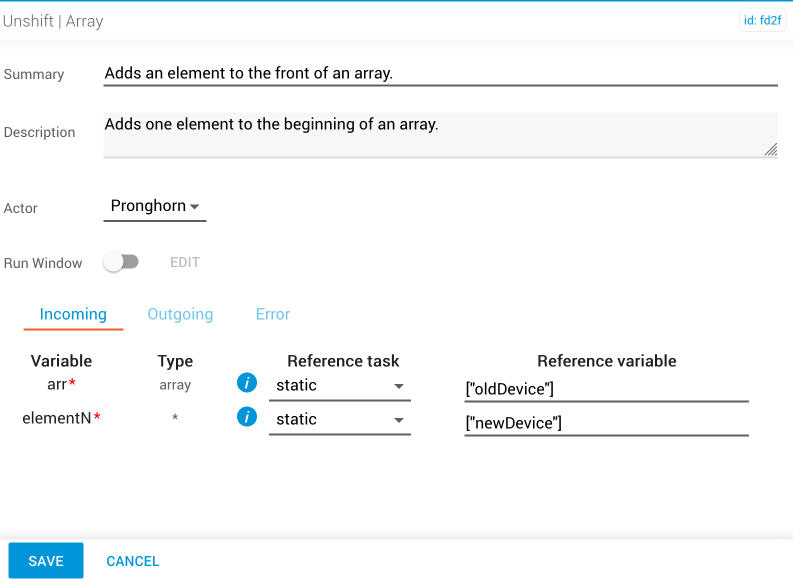Switch to the Outgoing tab
The height and width of the screenshot is (579, 793).
coord(180,314)
